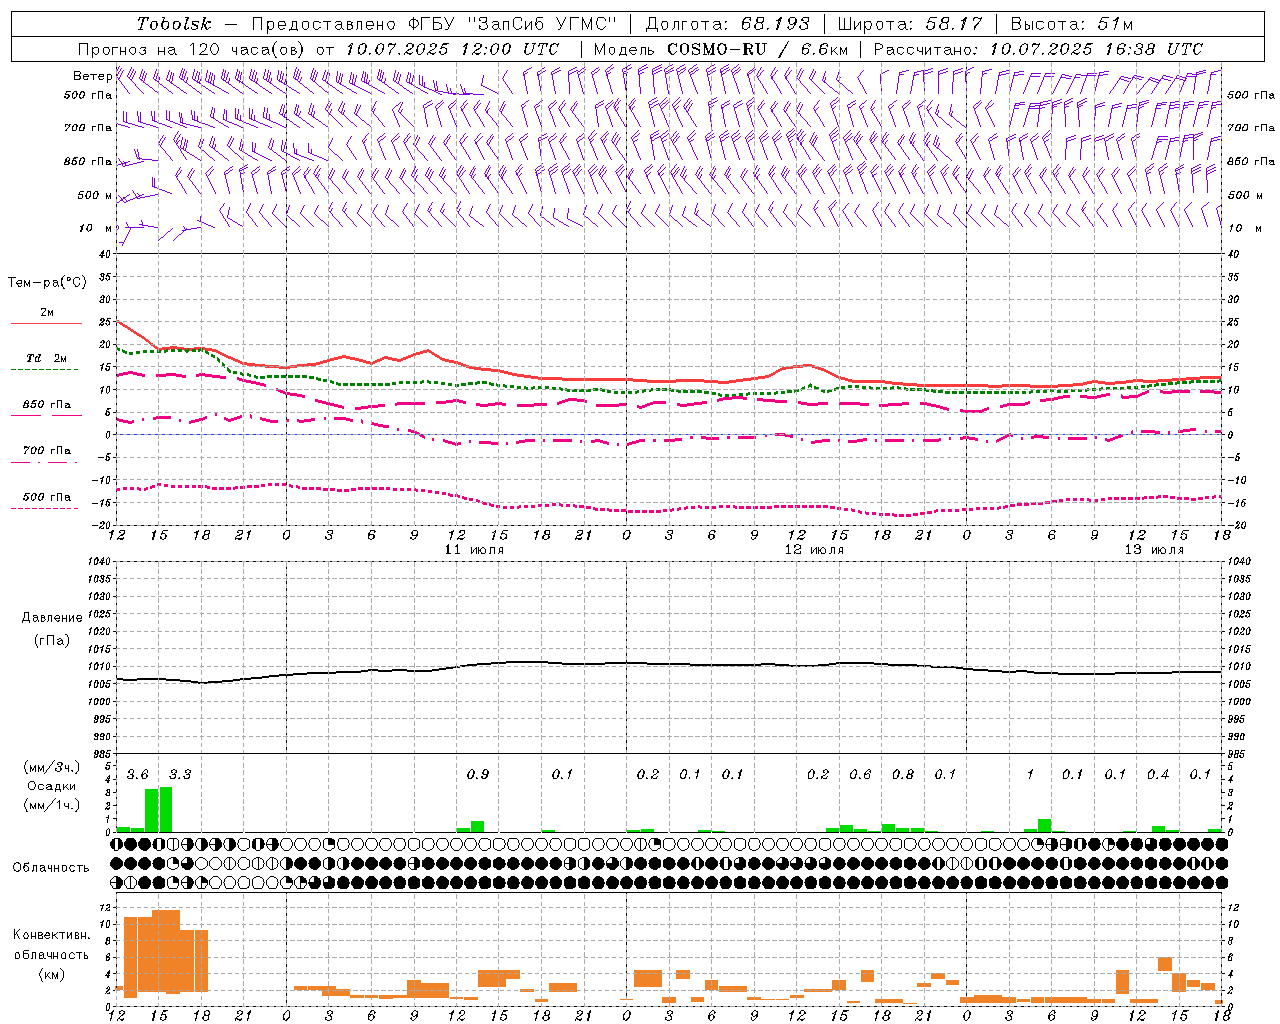Click the precipitation value "0.4"

click(x=1158, y=775)
